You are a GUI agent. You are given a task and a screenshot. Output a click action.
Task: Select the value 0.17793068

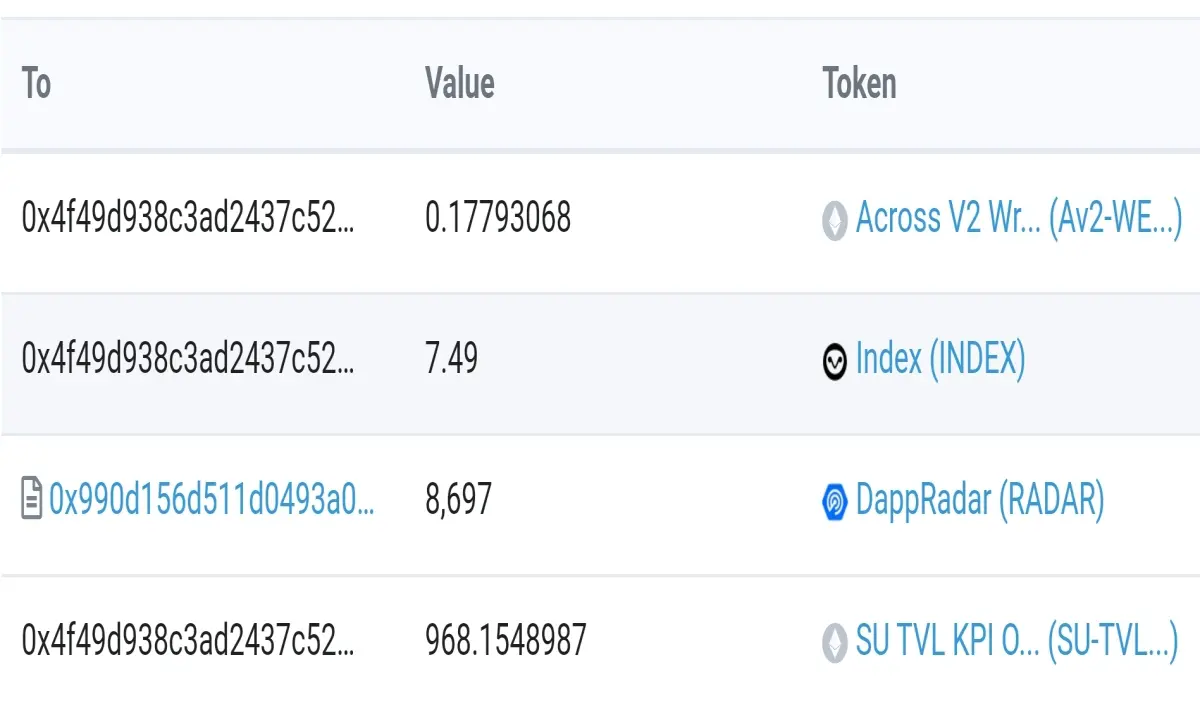498,218
